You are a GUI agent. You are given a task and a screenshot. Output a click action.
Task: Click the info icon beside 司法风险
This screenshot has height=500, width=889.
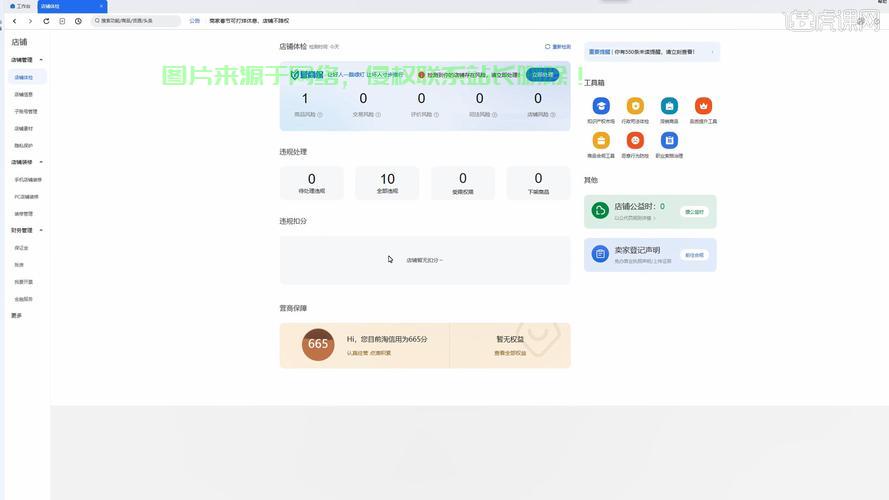click(494, 115)
